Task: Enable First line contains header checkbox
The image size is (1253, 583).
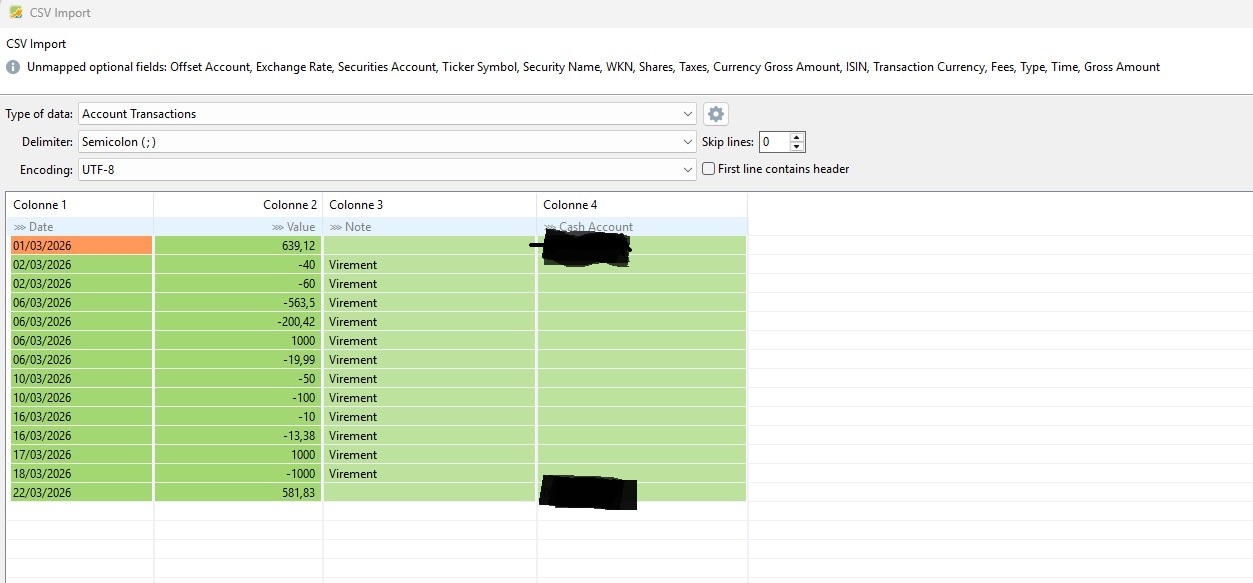Action: [709, 169]
